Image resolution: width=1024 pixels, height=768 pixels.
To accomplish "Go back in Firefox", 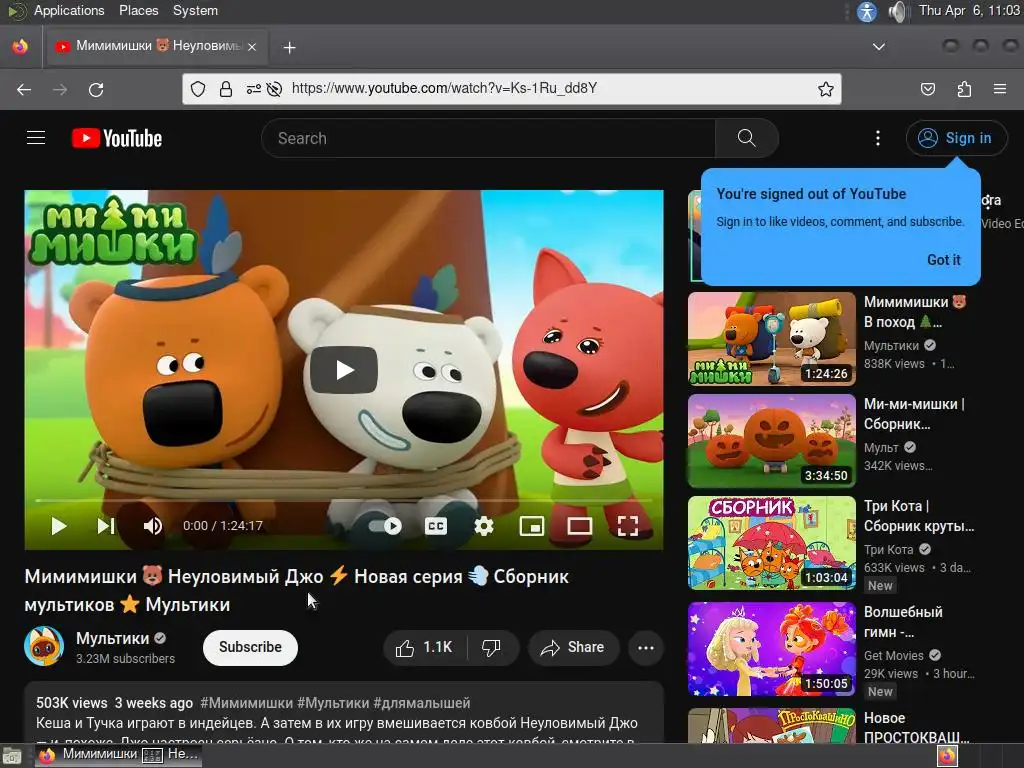I will tap(24, 89).
